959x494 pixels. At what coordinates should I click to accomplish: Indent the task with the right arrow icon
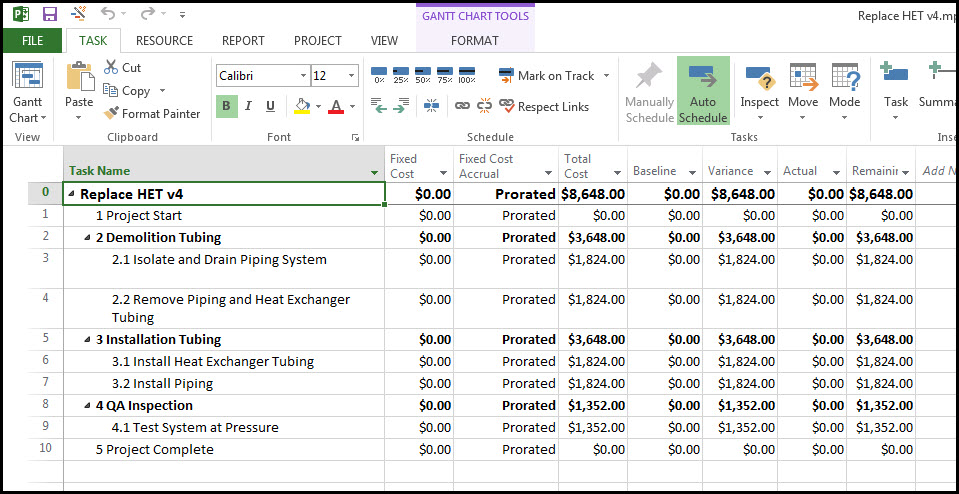click(401, 106)
